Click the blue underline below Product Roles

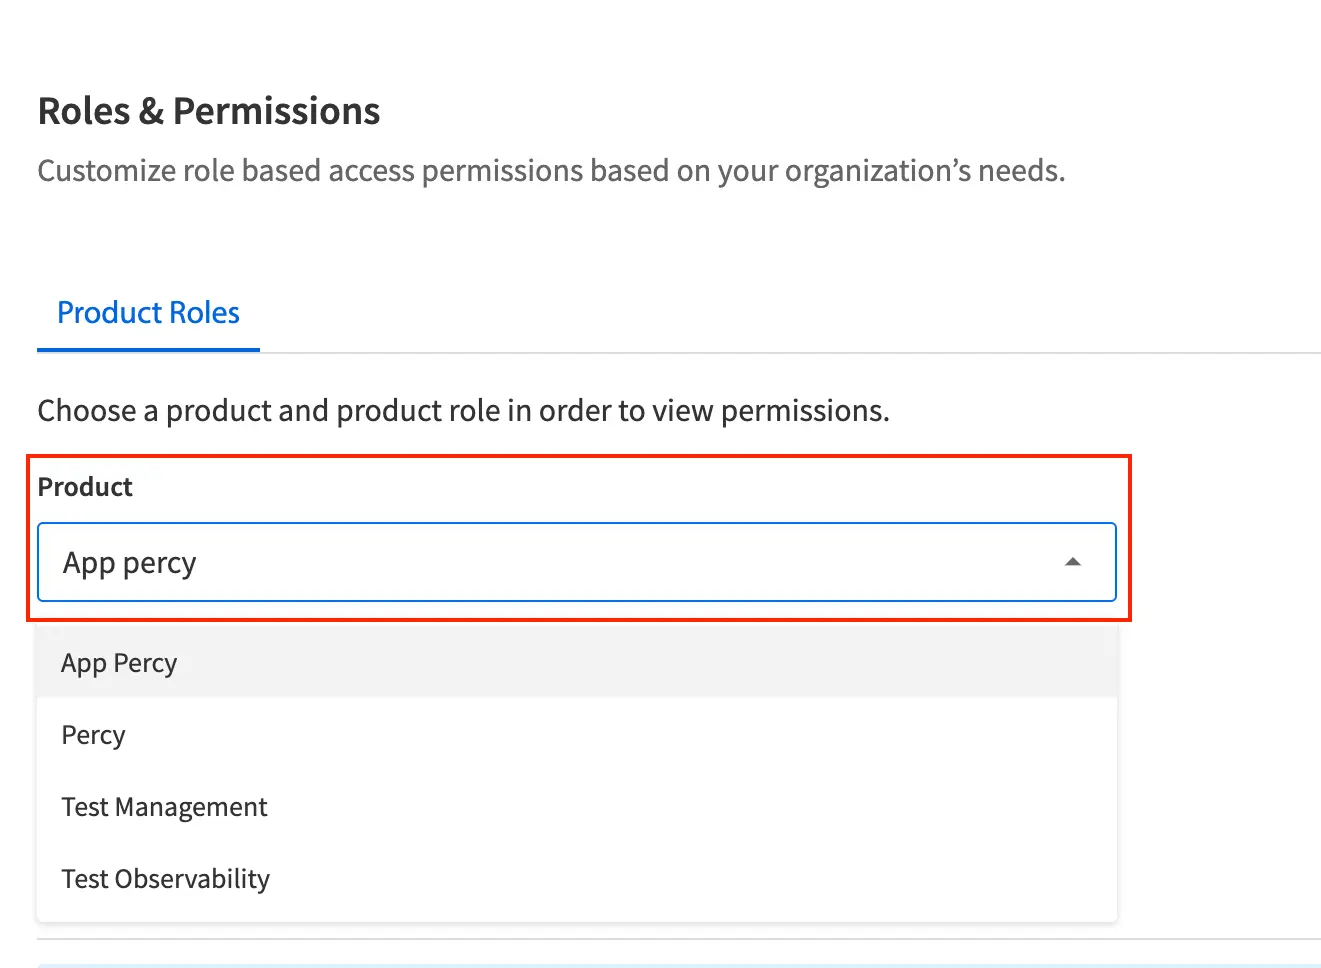(x=148, y=350)
